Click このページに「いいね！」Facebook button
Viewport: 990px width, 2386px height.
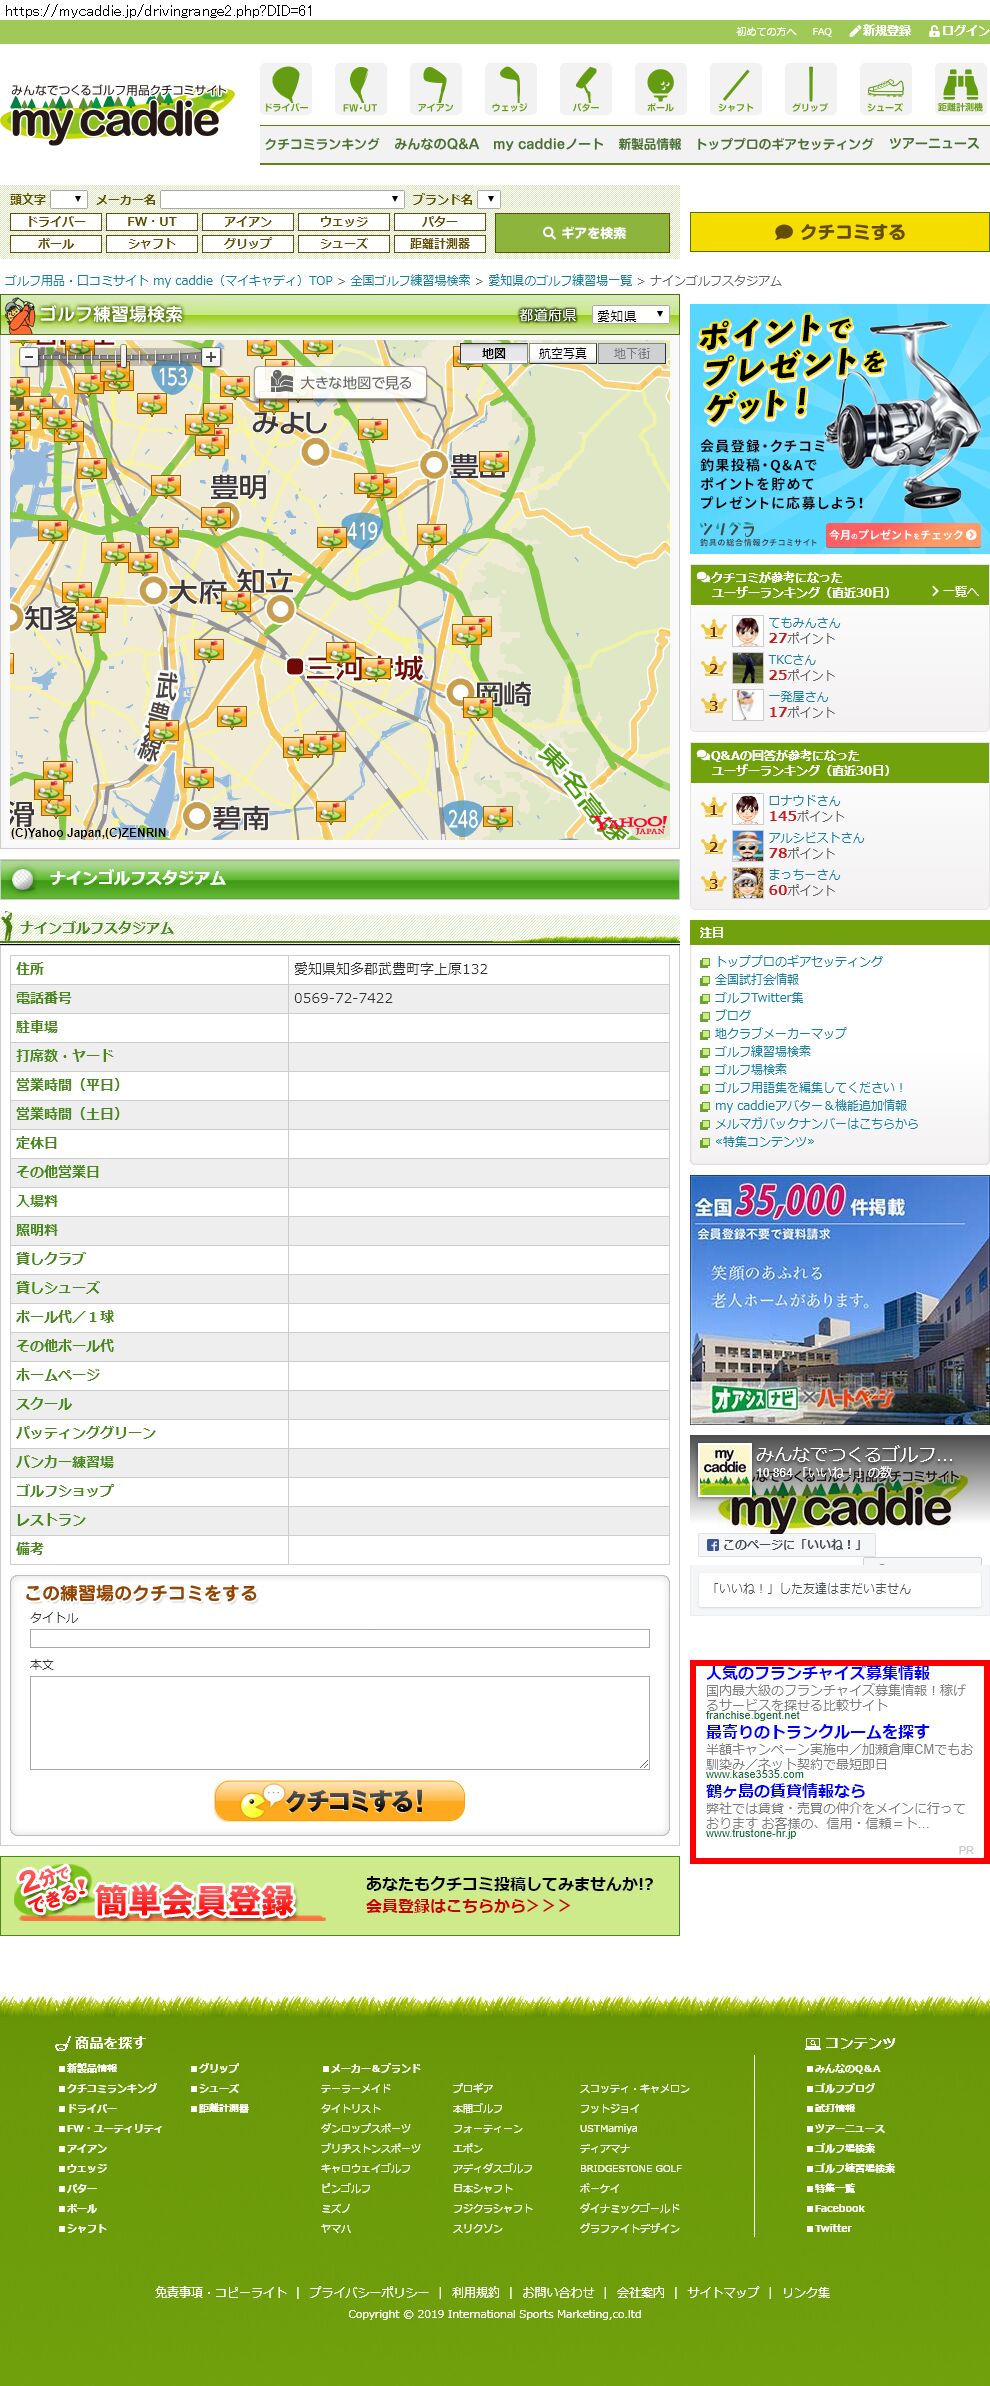point(786,1545)
